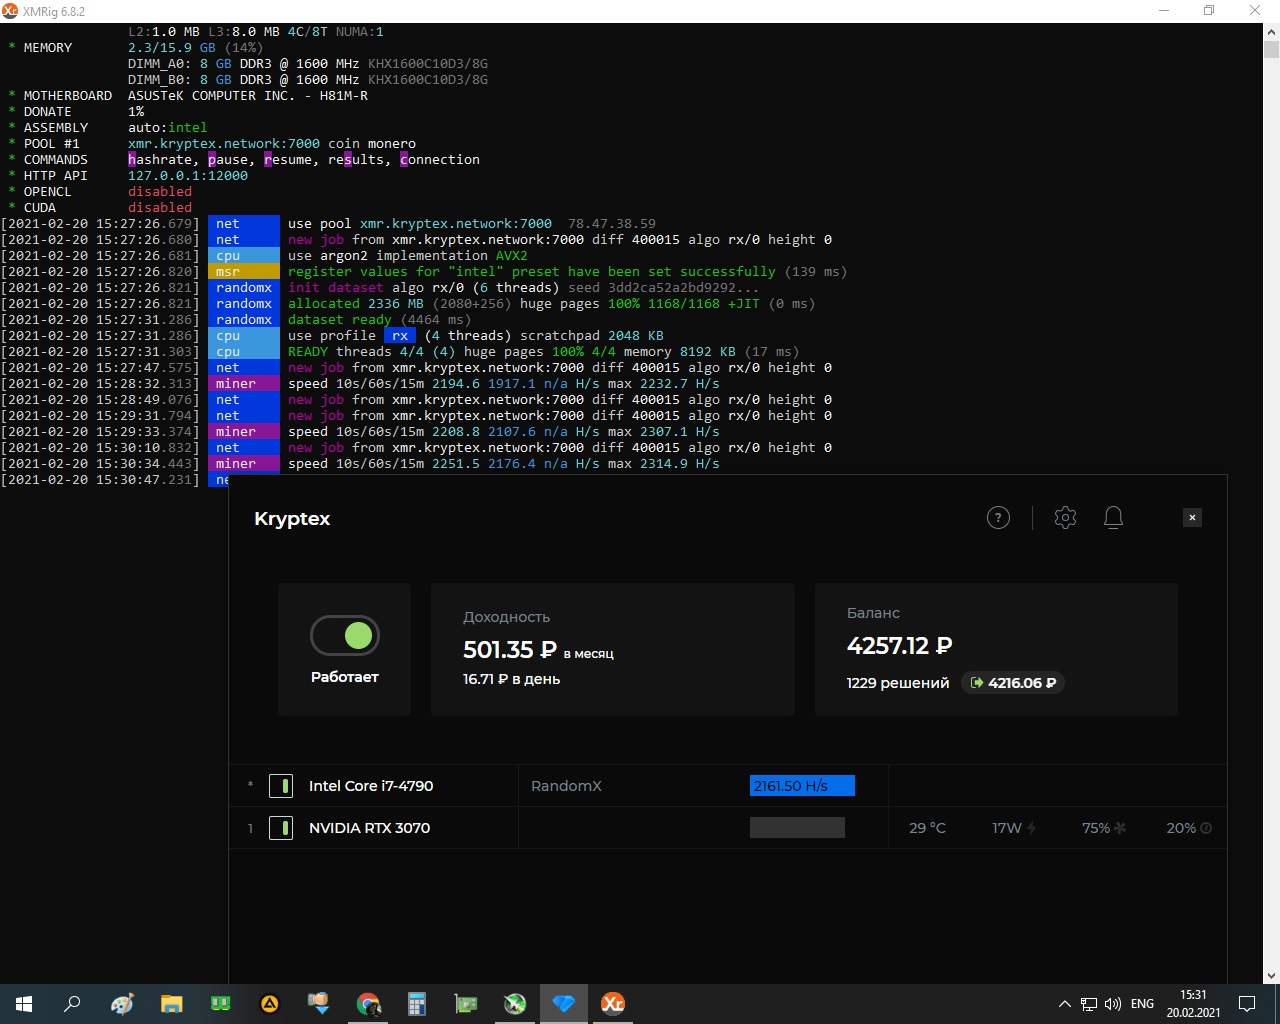This screenshot has height=1024, width=1280.
Task: Turn off the Работает mining switch
Action: coord(345,635)
